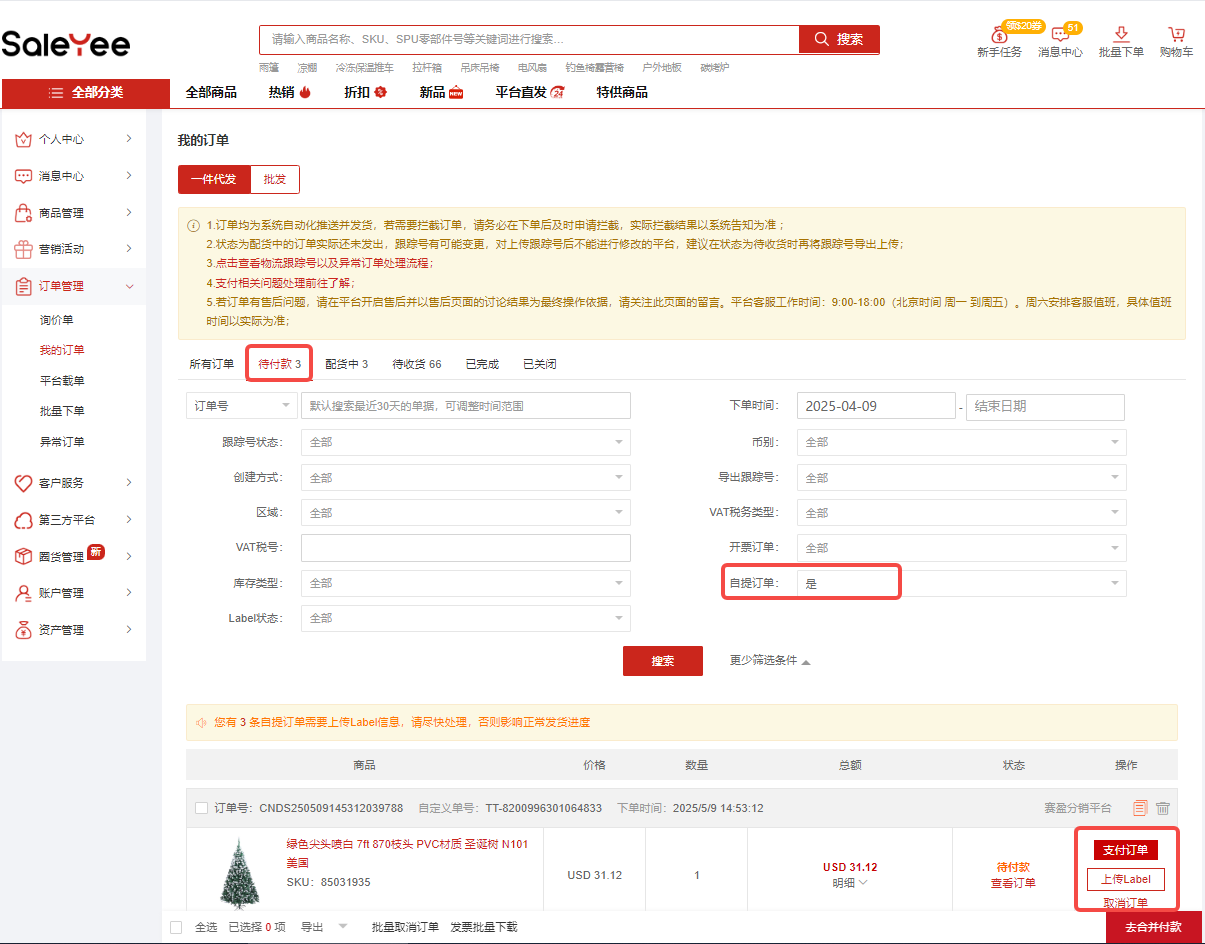Image resolution: width=1205 pixels, height=944 pixels.
Task: Click the newbie task coin icon (新手任务)
Action: click(999, 36)
